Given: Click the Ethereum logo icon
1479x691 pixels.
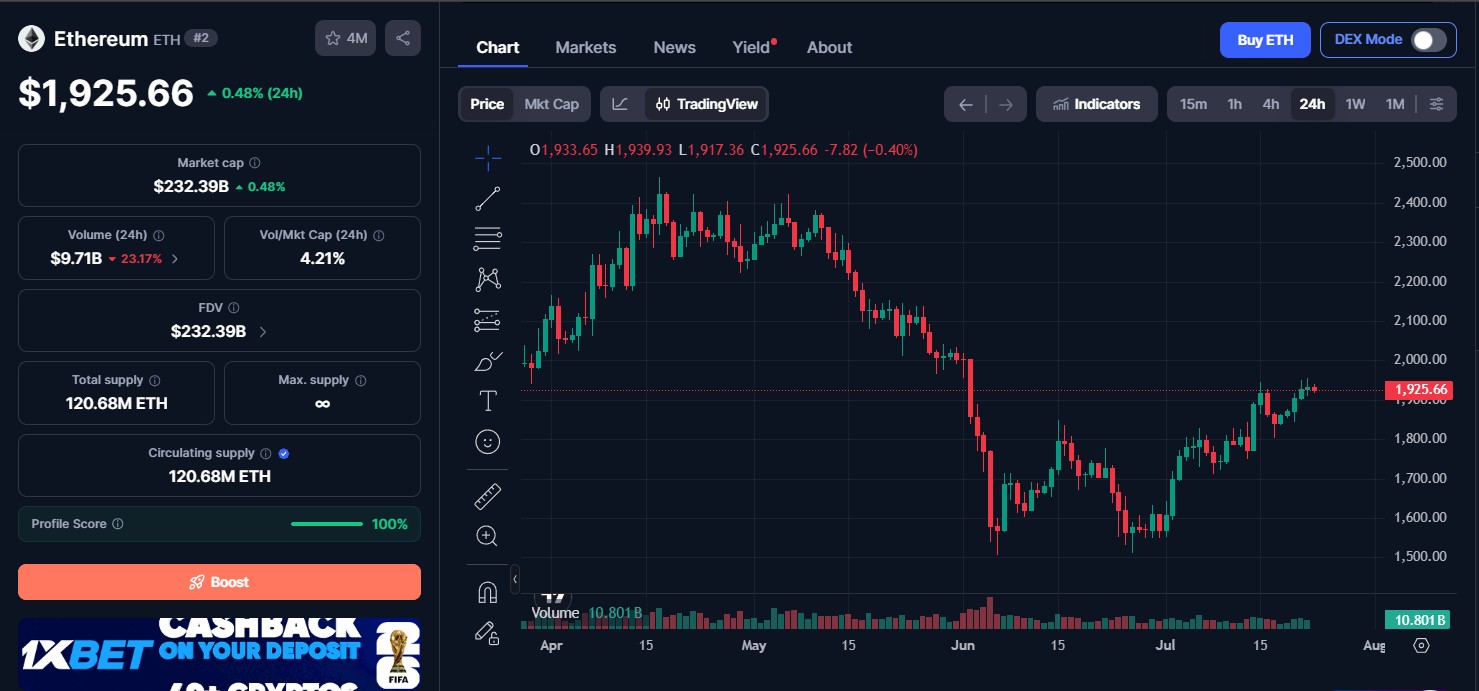Looking at the screenshot, I should (x=31, y=39).
